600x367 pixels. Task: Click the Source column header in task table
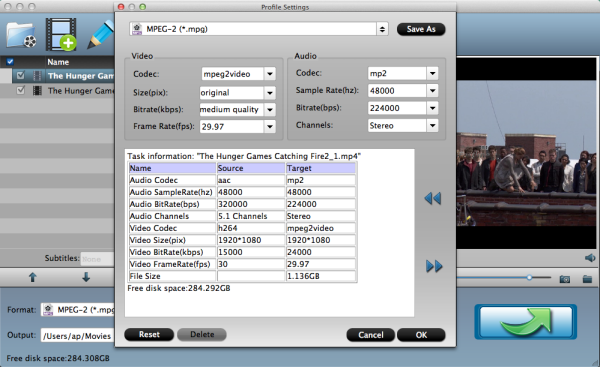251,168
